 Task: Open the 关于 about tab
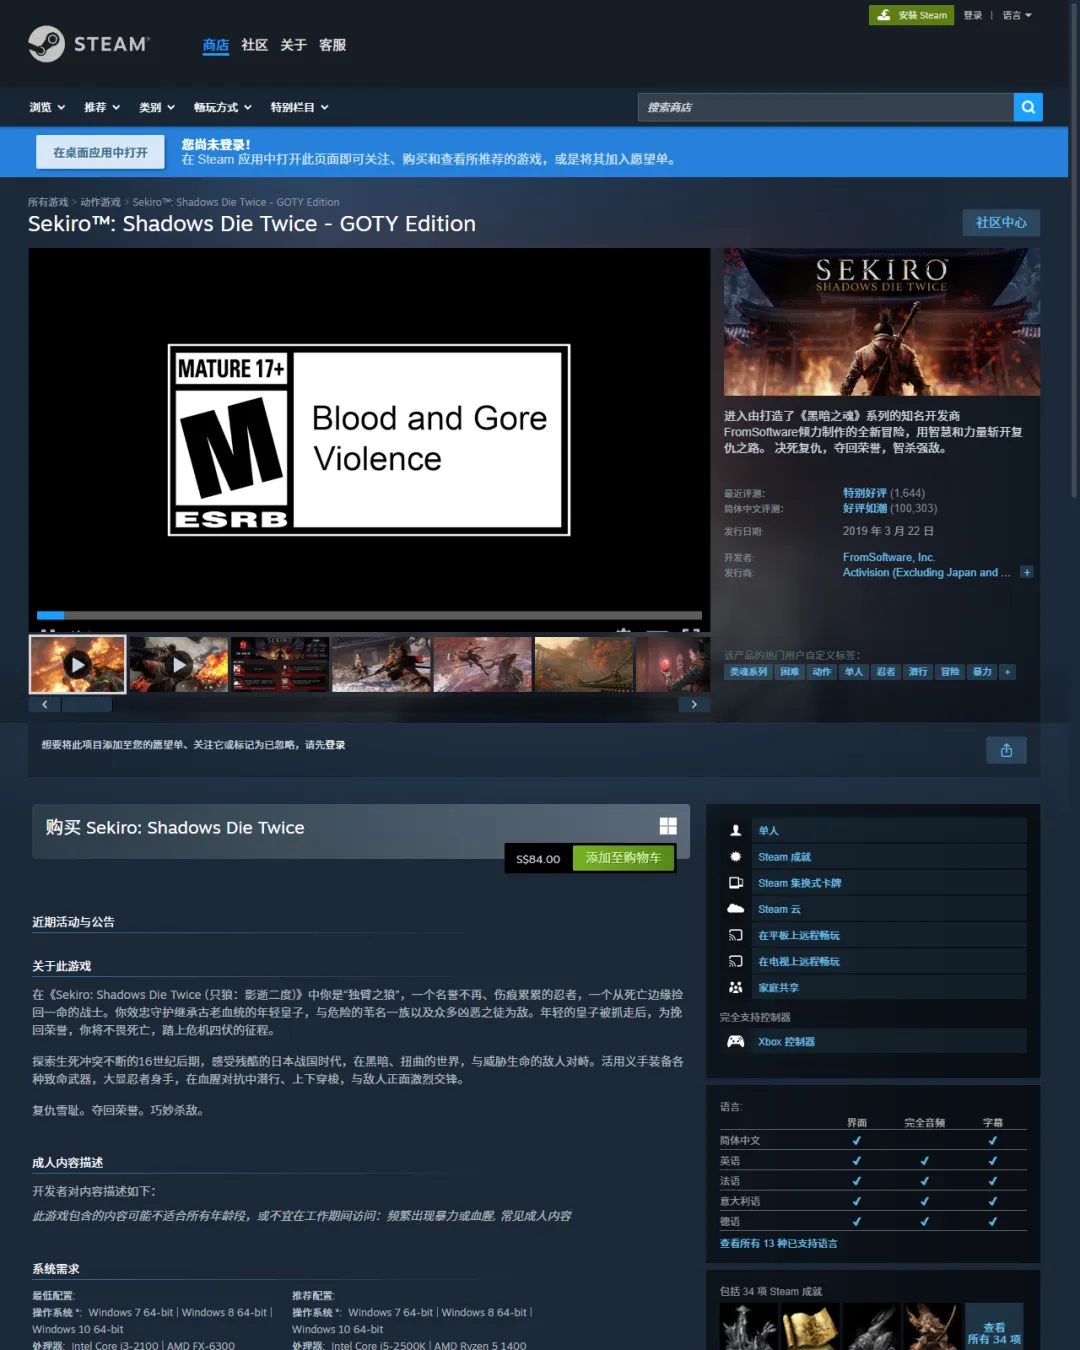click(x=293, y=45)
